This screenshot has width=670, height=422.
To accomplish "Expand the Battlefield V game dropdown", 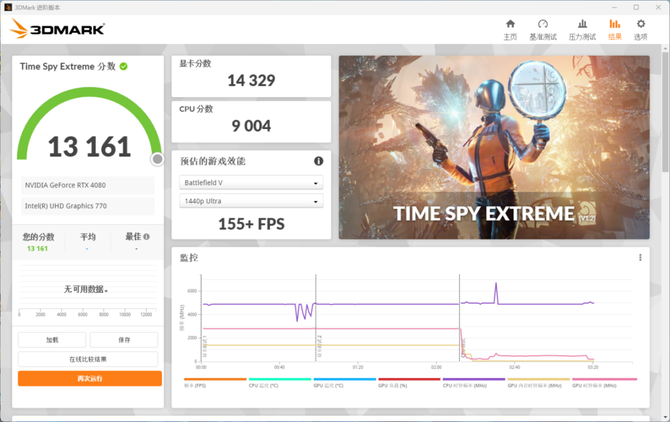I will [x=251, y=183].
